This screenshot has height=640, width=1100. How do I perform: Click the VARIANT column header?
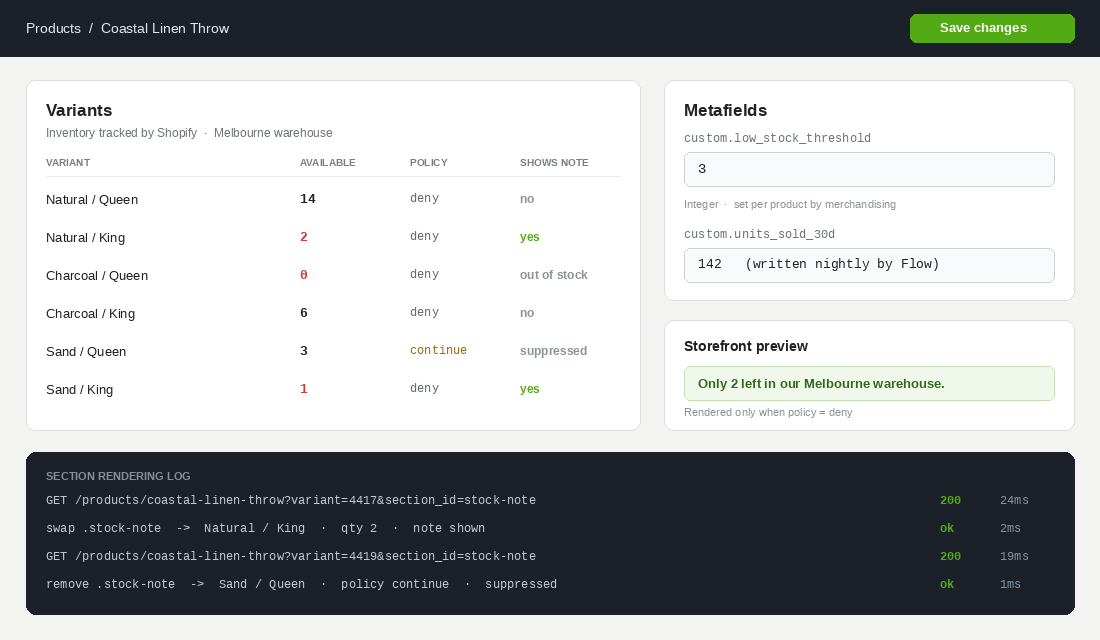(x=68, y=163)
